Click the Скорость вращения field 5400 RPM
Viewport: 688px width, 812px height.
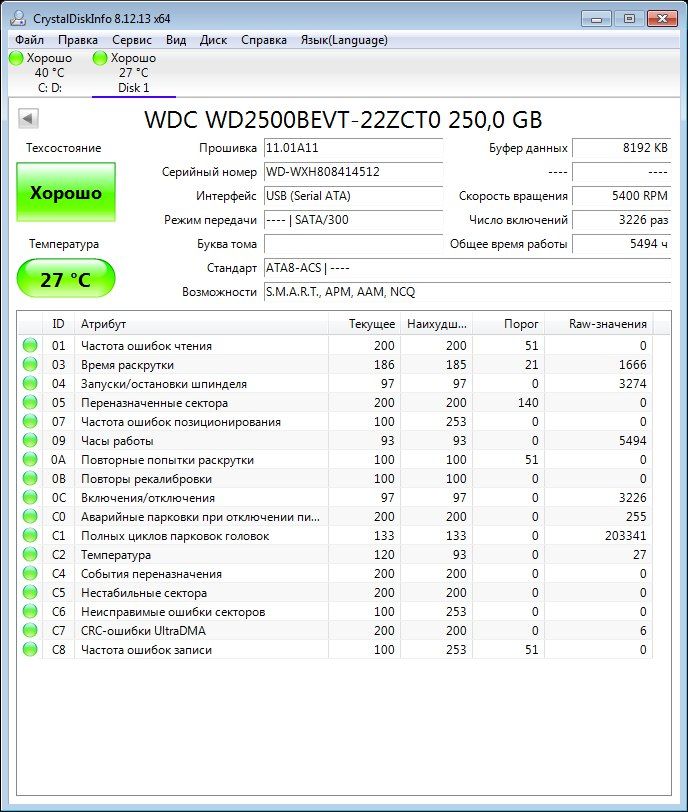(x=621, y=196)
